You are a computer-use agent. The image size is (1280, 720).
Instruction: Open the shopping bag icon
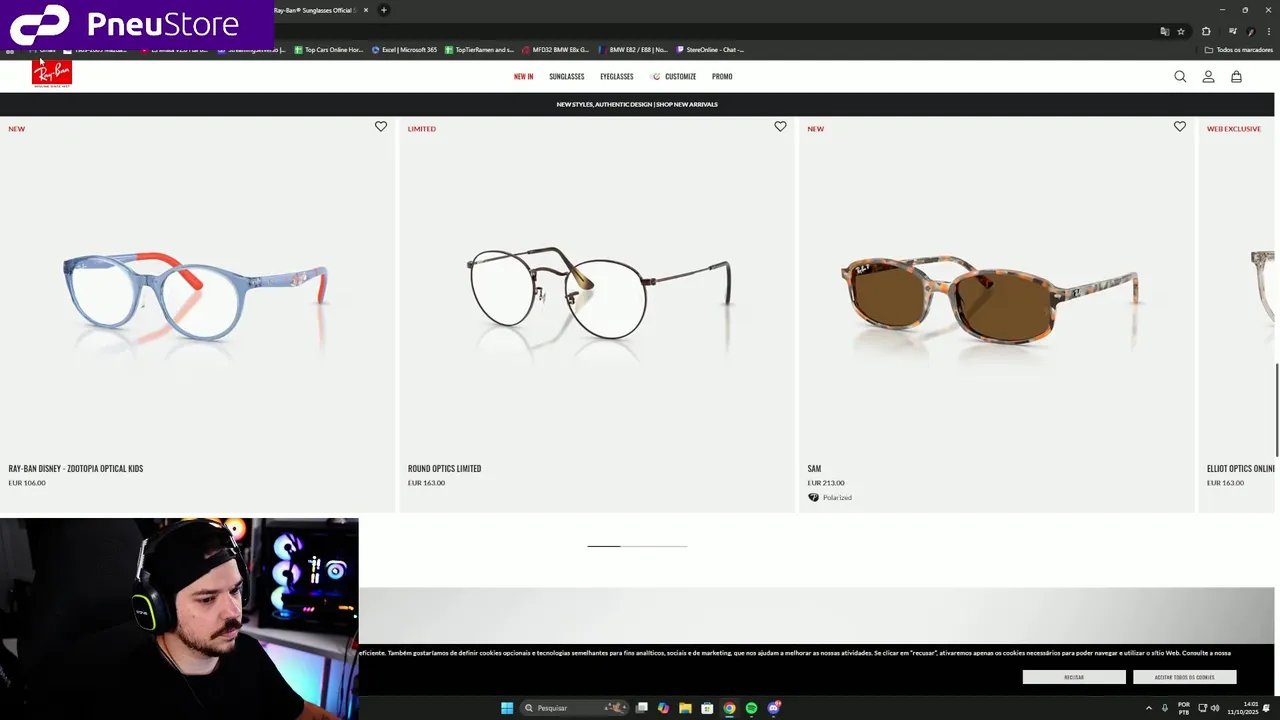pyautogui.click(x=1236, y=77)
